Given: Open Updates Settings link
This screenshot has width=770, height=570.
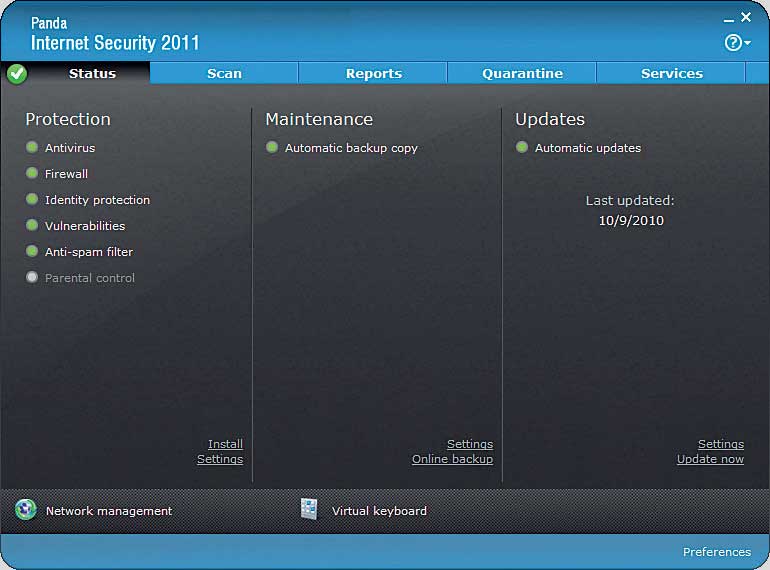Looking at the screenshot, I should pos(721,444).
